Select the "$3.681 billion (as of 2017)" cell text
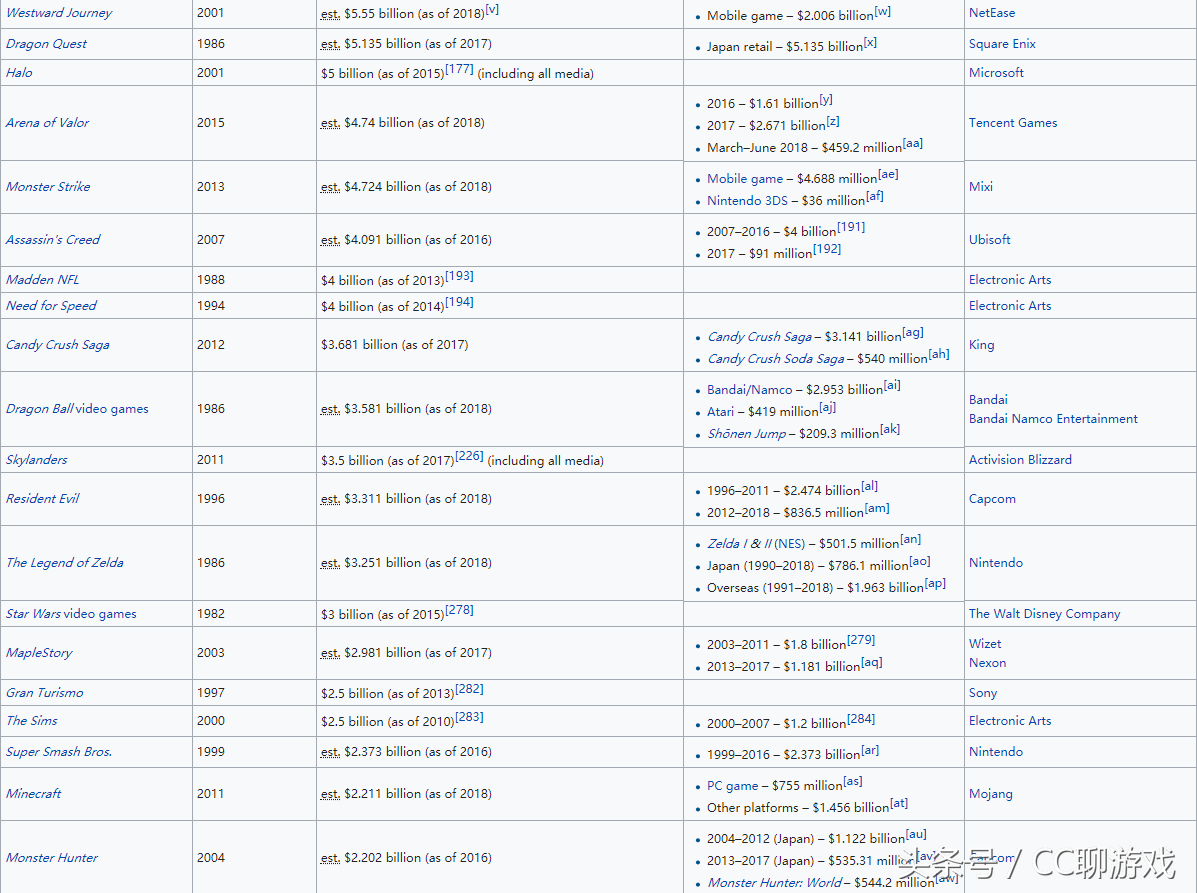This screenshot has height=893, width=1197. coord(395,345)
